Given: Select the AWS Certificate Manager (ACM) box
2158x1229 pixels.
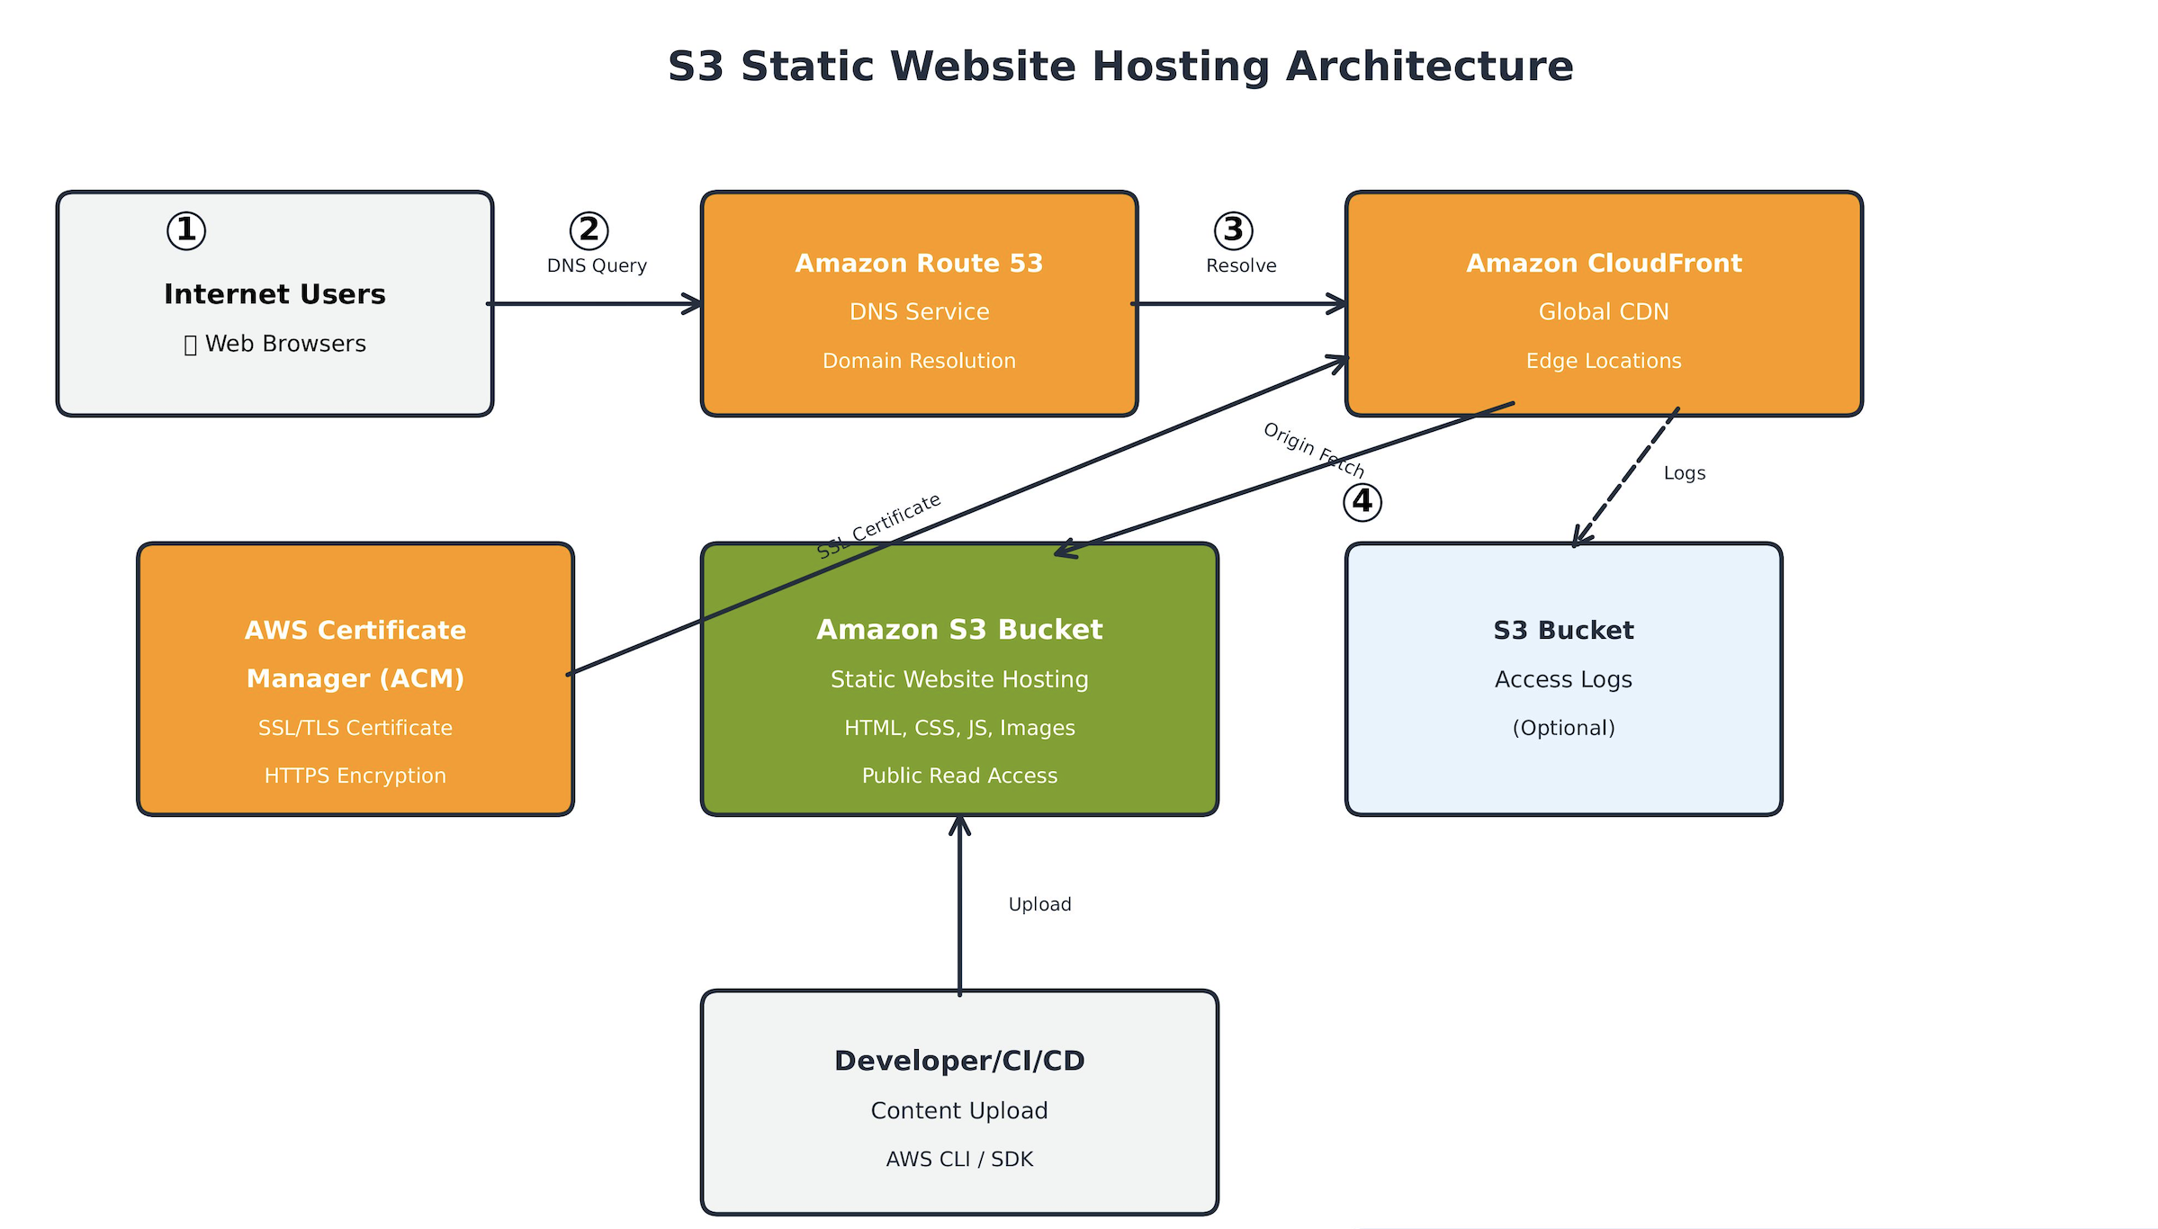Looking at the screenshot, I should click(x=354, y=678).
